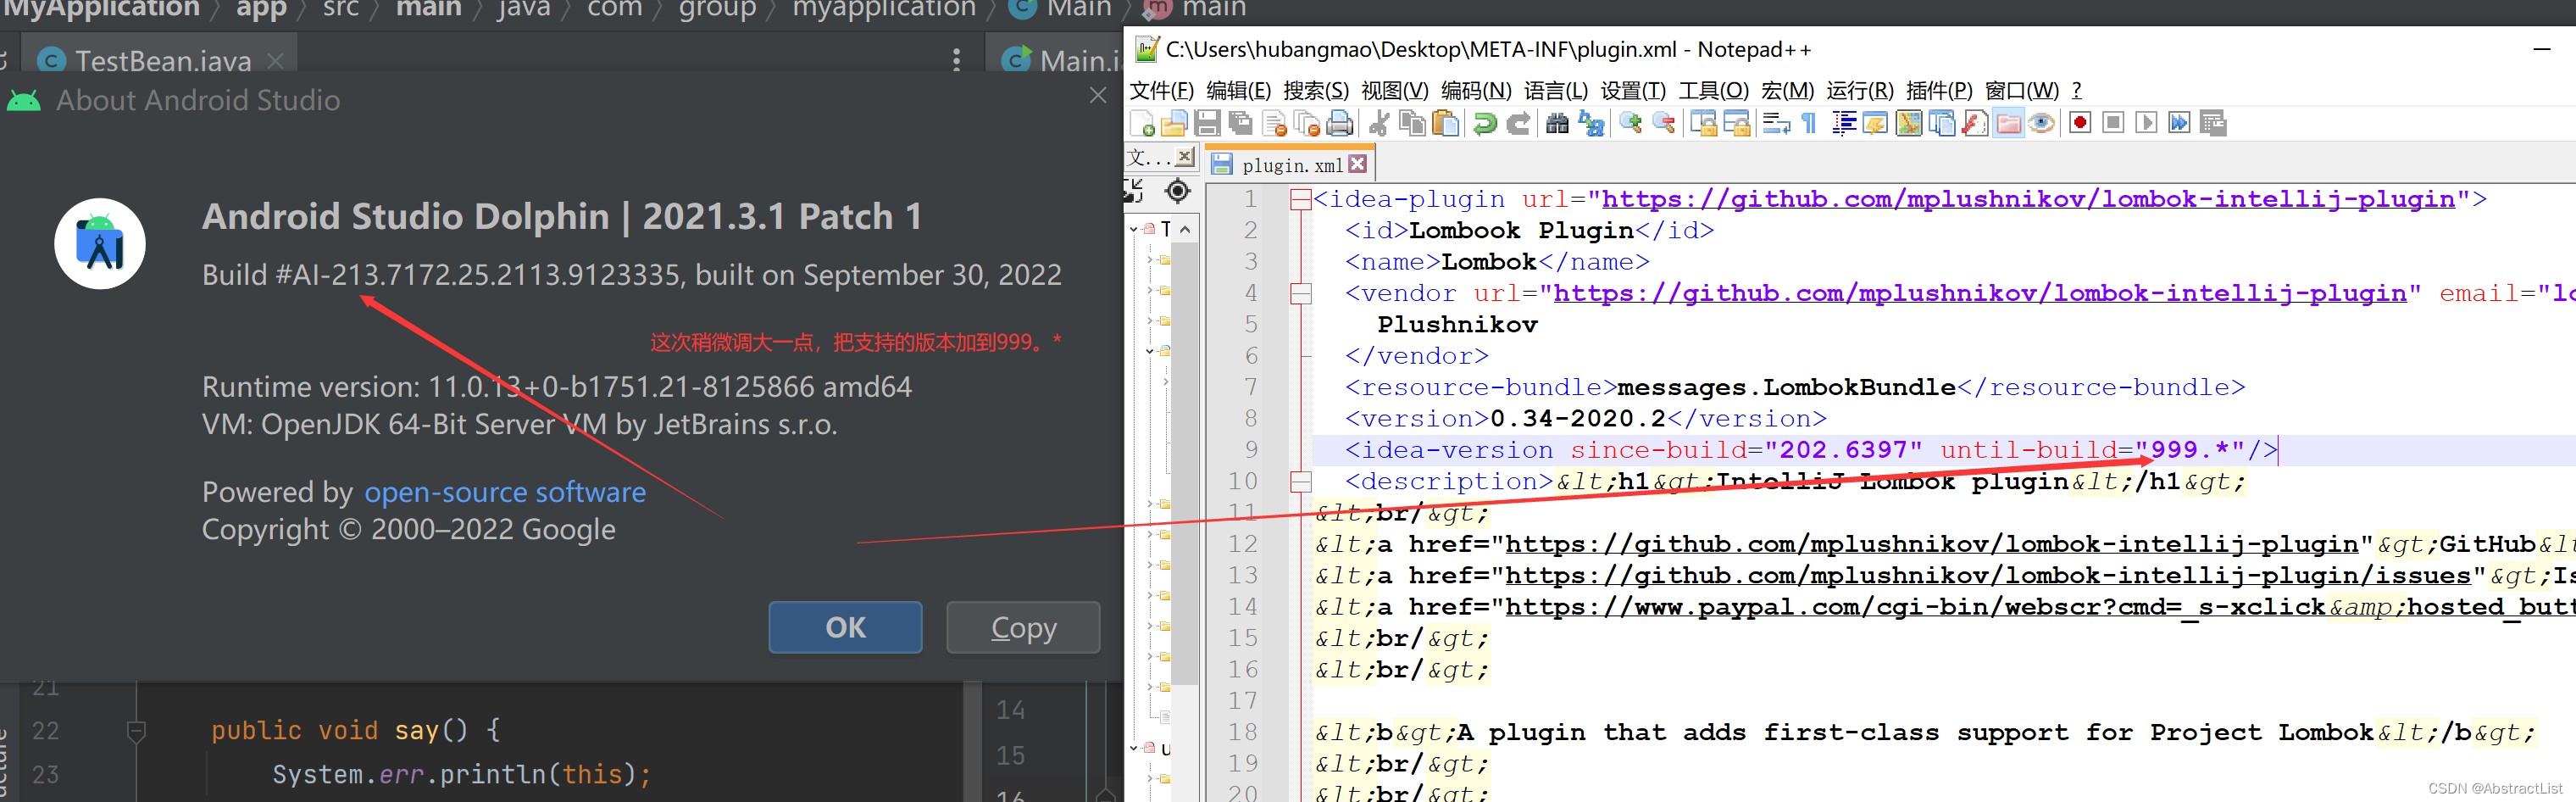Viewport: 2576px width, 802px height.
Task: Click the Save Recorded Macro icon
Action: point(2213,123)
